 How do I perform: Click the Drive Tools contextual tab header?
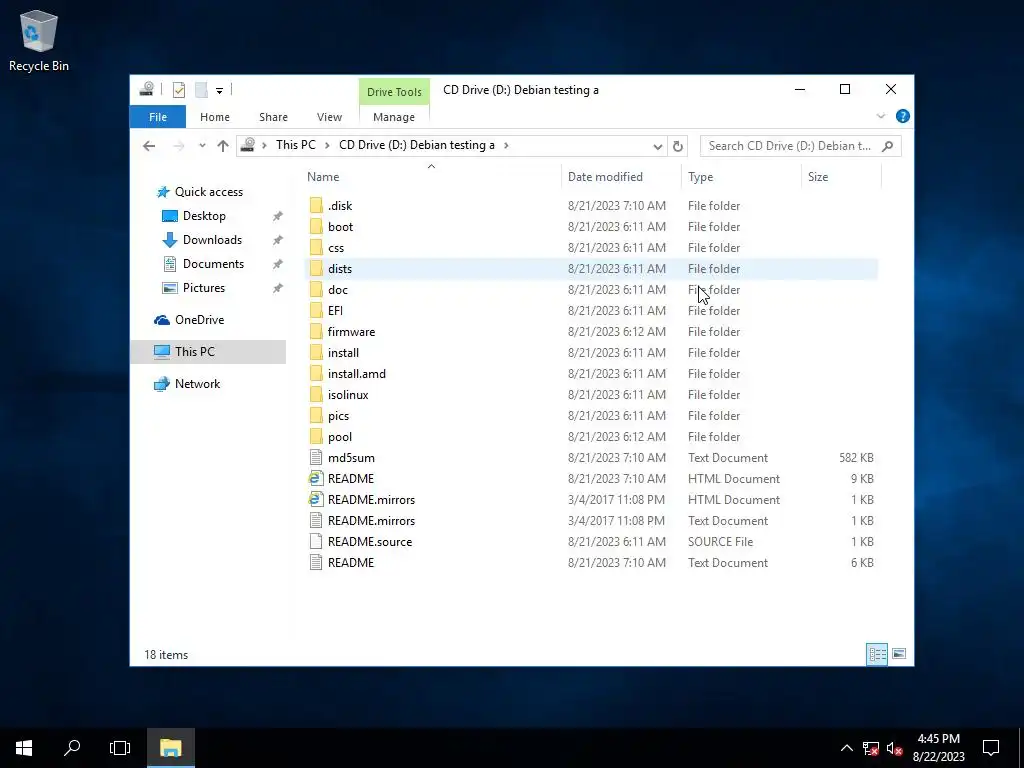(394, 92)
